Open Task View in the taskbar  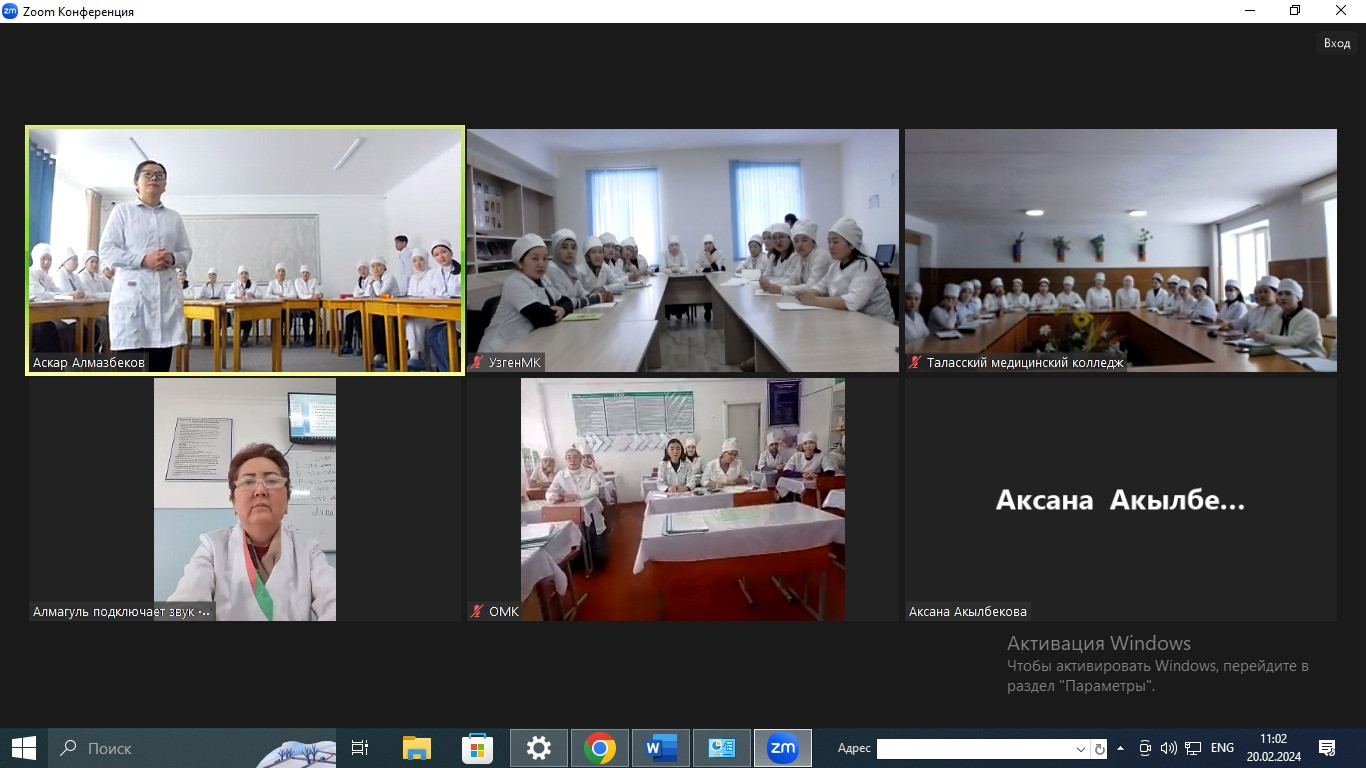(360, 748)
